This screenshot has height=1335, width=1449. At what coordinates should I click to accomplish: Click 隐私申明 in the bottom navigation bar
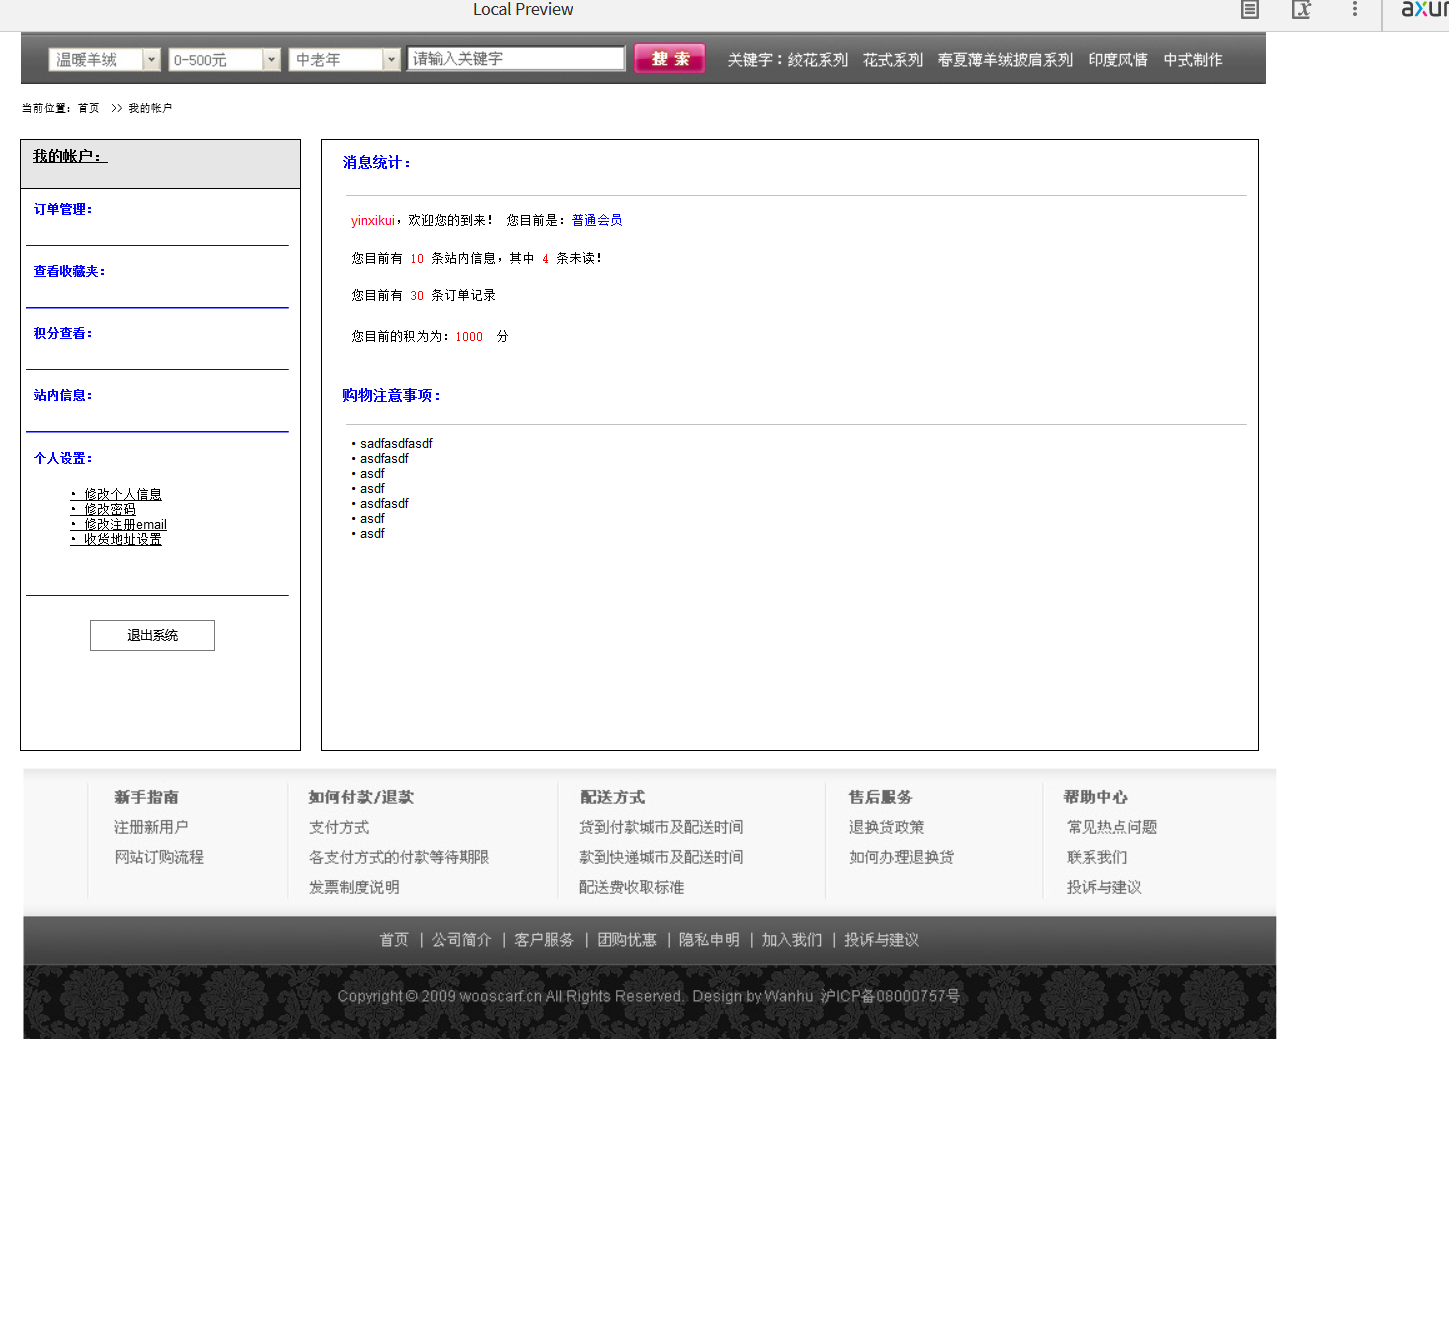point(709,940)
